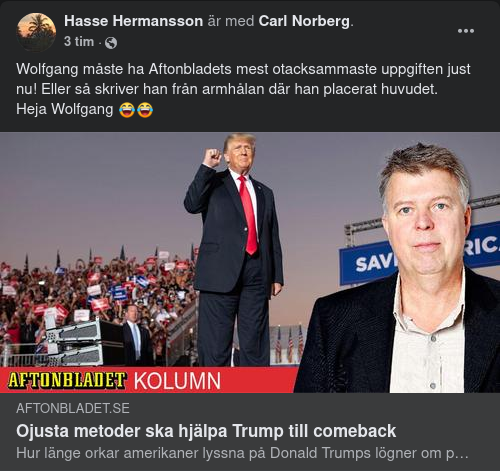Open the Hasse Hermansson profile name link
This screenshot has height=471, width=500.
(x=134, y=21)
